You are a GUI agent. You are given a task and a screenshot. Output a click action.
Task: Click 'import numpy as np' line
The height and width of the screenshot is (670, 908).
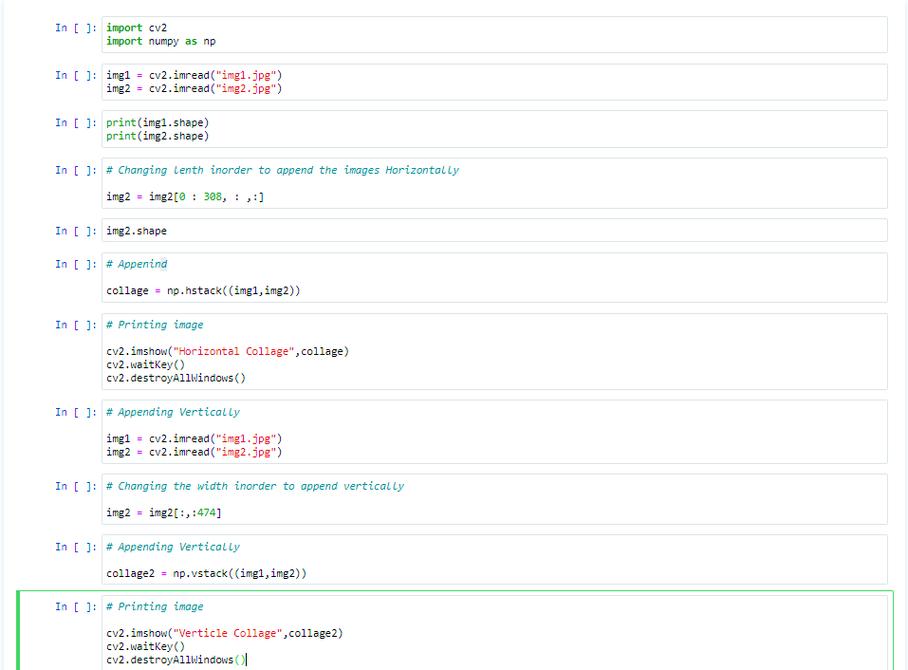(x=161, y=41)
